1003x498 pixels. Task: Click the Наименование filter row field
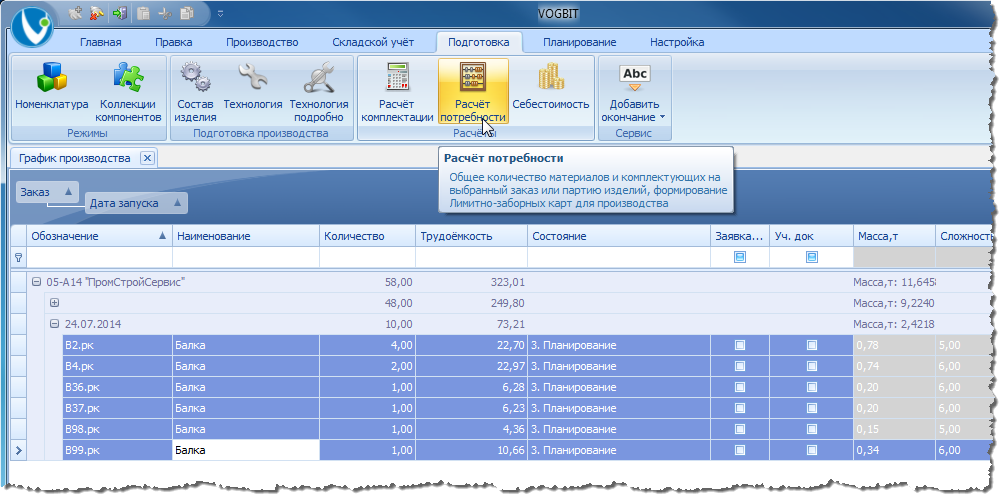pos(246,257)
